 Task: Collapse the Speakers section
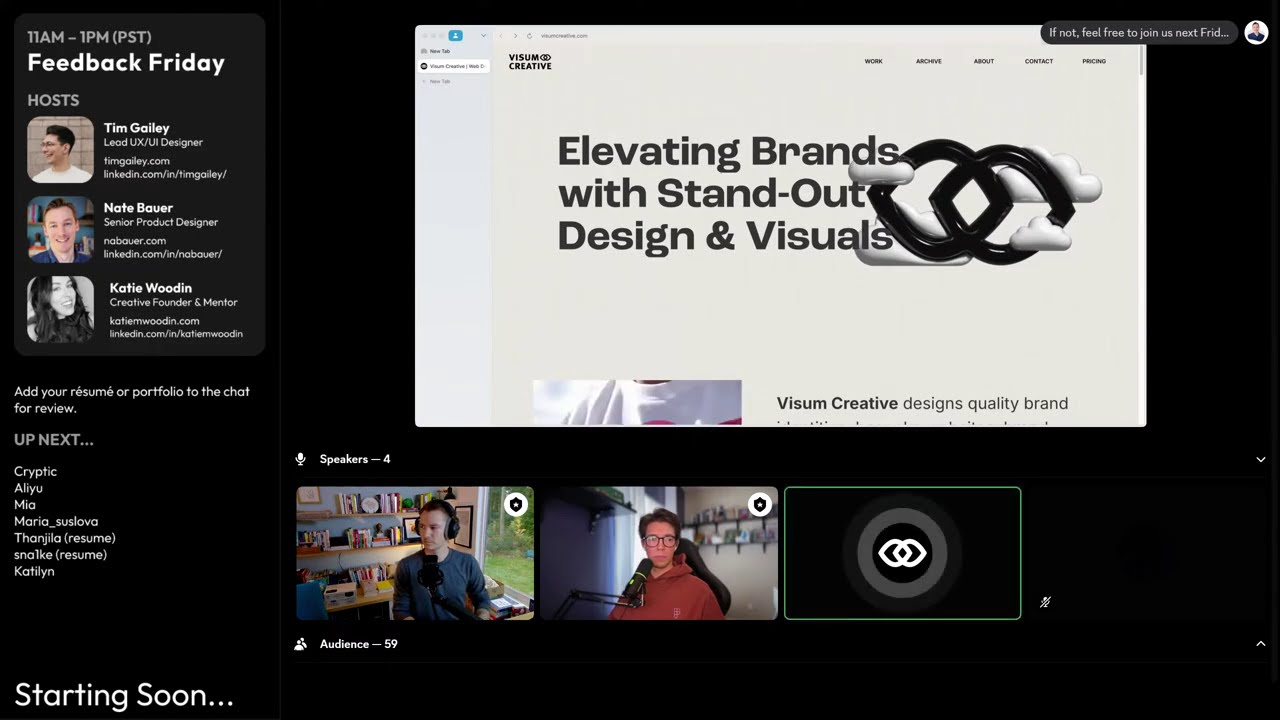click(1261, 460)
